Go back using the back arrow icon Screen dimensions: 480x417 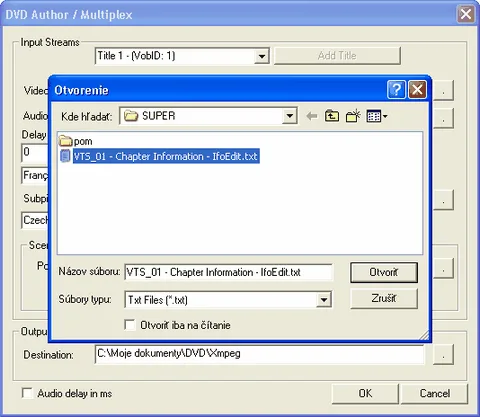click(312, 116)
